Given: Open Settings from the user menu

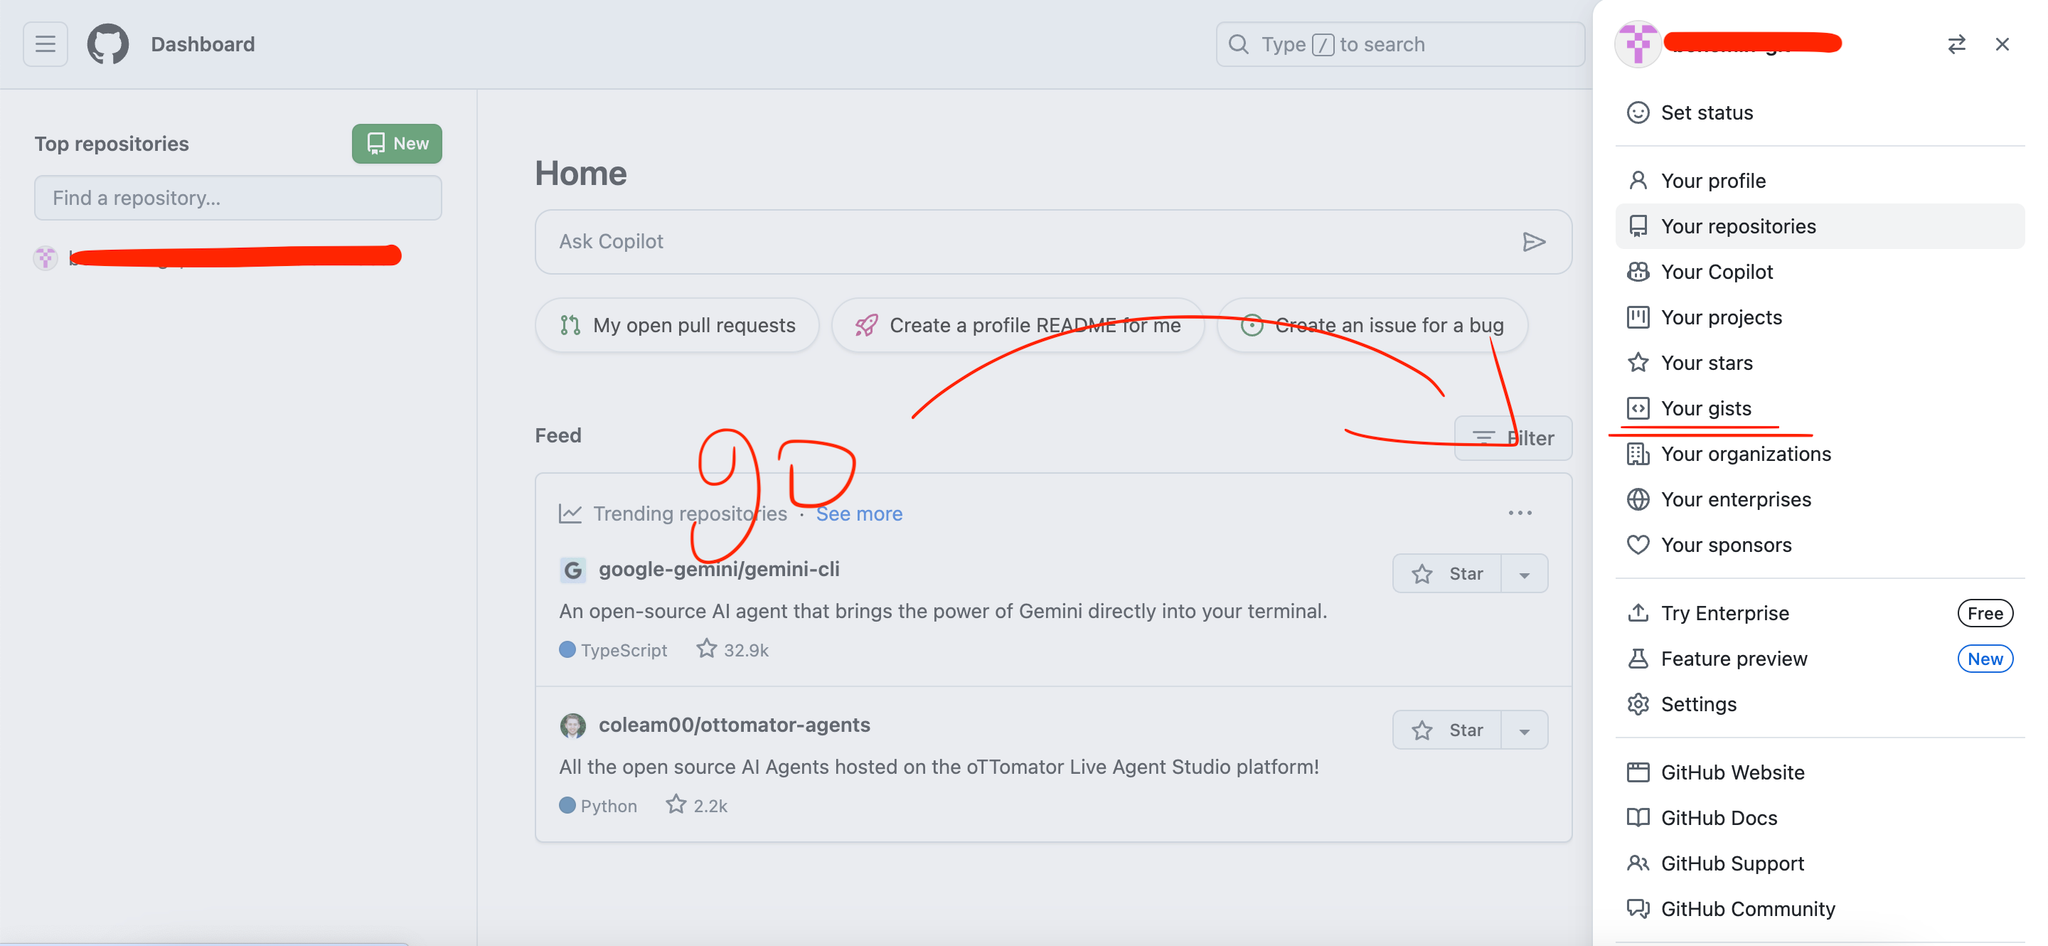Looking at the screenshot, I should pos(1820,704).
